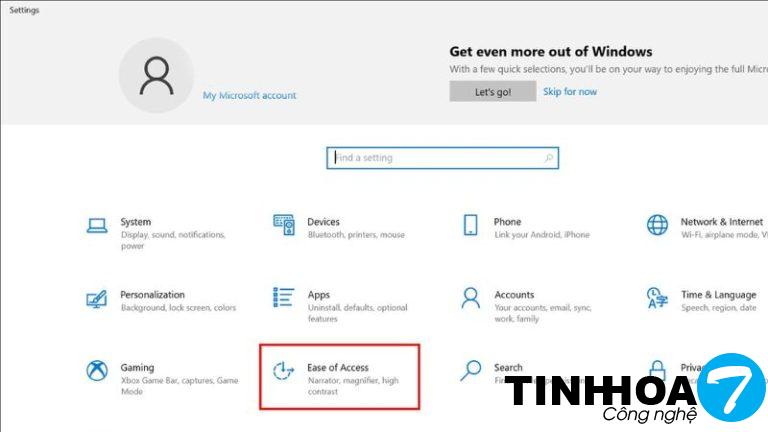Open Ease of Access text label
768x432 pixels.
coord(338,367)
